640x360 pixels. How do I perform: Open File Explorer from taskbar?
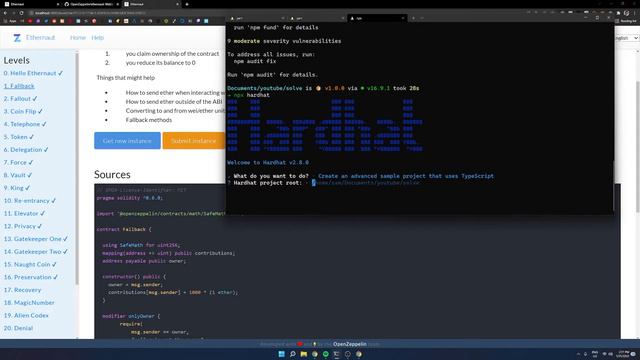click(x=304, y=354)
